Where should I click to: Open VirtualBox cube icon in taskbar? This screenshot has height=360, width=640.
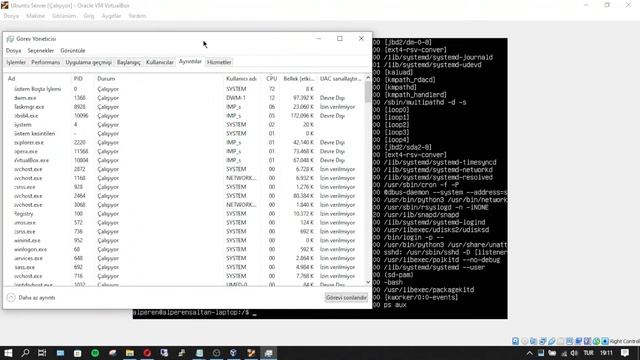click(x=233, y=353)
